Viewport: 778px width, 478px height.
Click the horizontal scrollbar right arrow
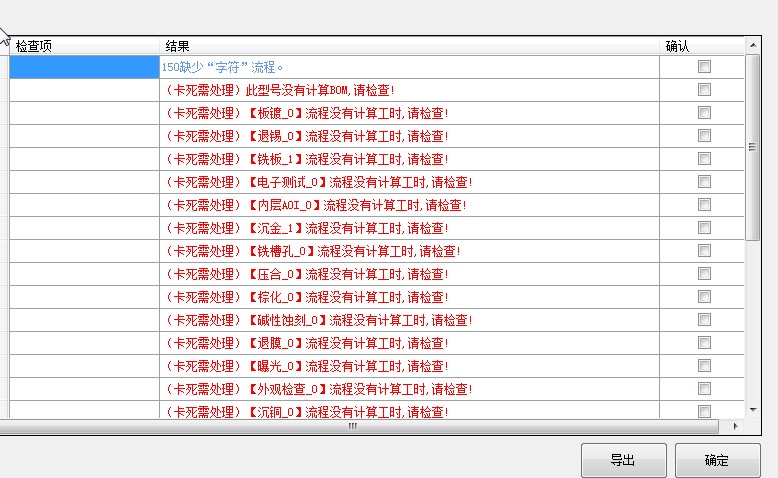click(x=736, y=426)
